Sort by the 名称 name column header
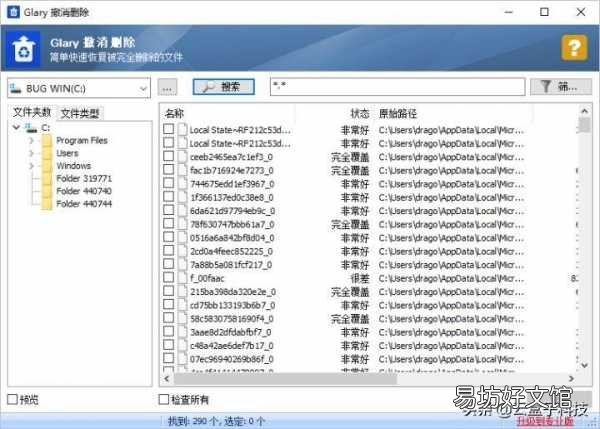Screen dimensions: 600x429 tap(174, 114)
